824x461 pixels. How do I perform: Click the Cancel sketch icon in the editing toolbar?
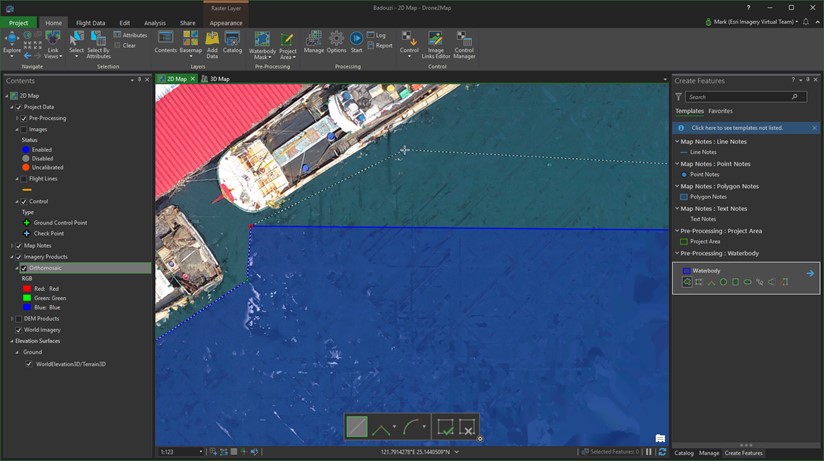click(467, 427)
